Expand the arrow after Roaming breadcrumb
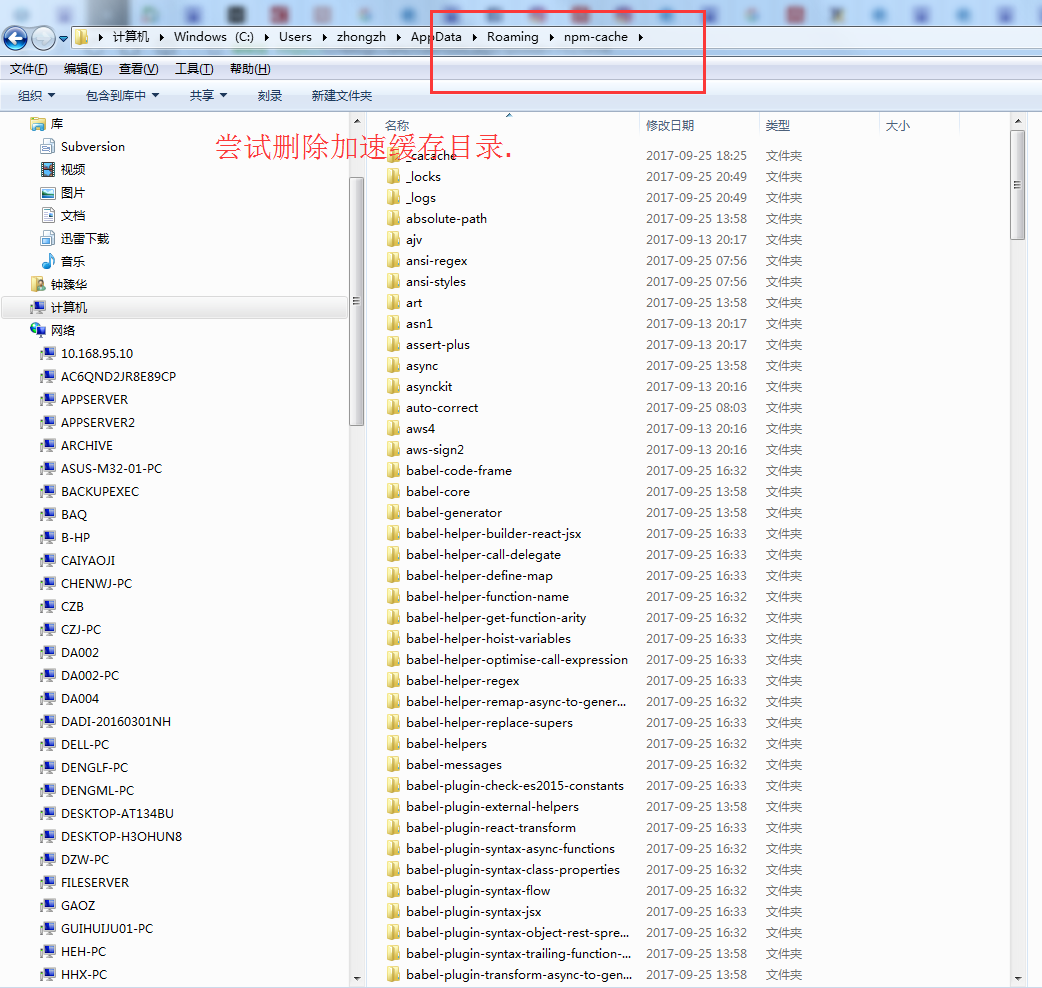Screen dimensions: 1042x988 pyautogui.click(x=552, y=37)
